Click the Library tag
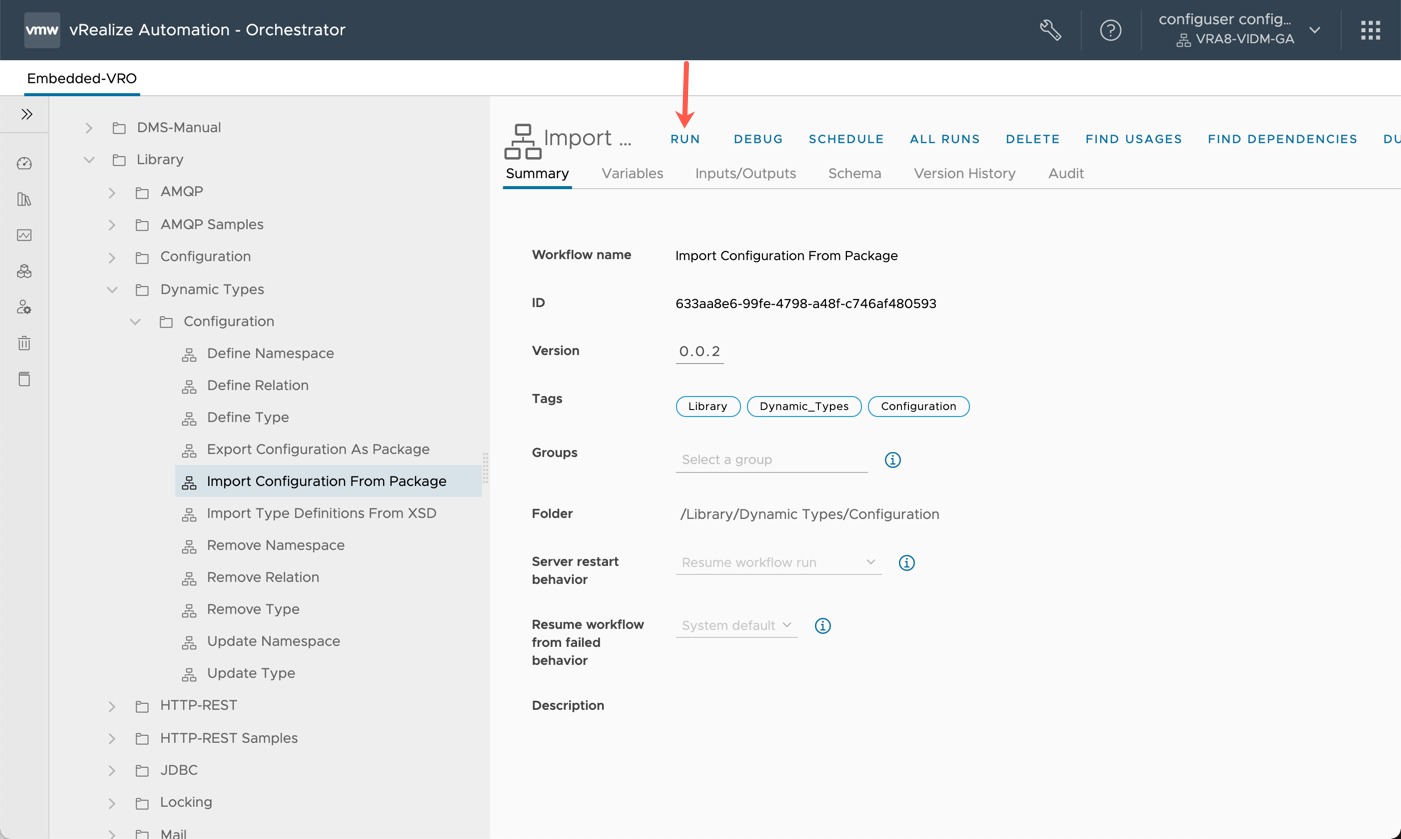Image resolution: width=1401 pixels, height=839 pixels. (x=708, y=406)
